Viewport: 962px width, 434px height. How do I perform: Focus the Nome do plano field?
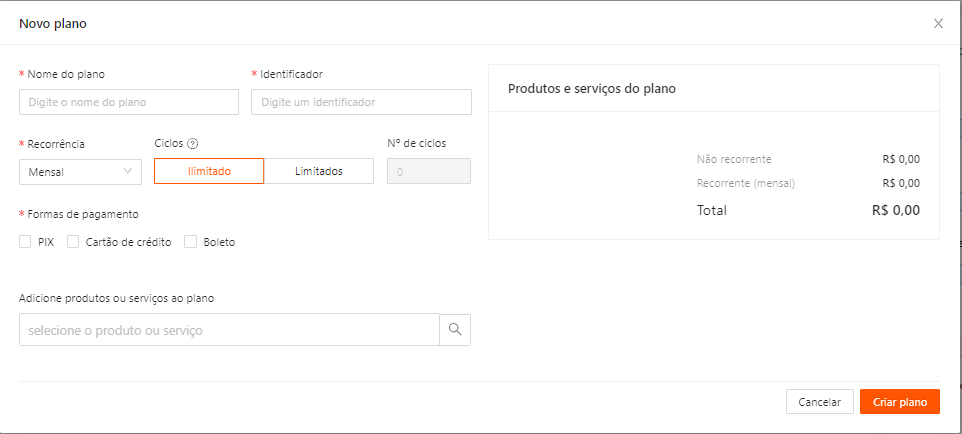coord(129,102)
